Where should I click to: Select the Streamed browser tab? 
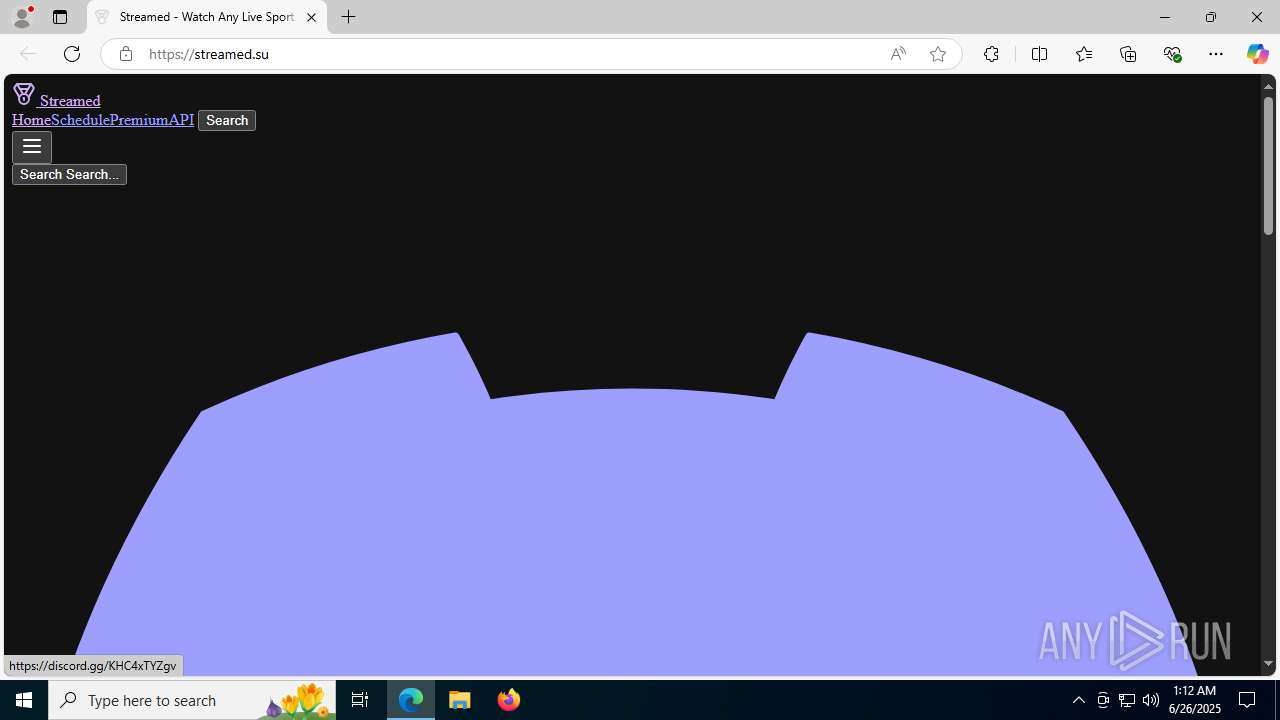pyautogui.click(x=207, y=17)
